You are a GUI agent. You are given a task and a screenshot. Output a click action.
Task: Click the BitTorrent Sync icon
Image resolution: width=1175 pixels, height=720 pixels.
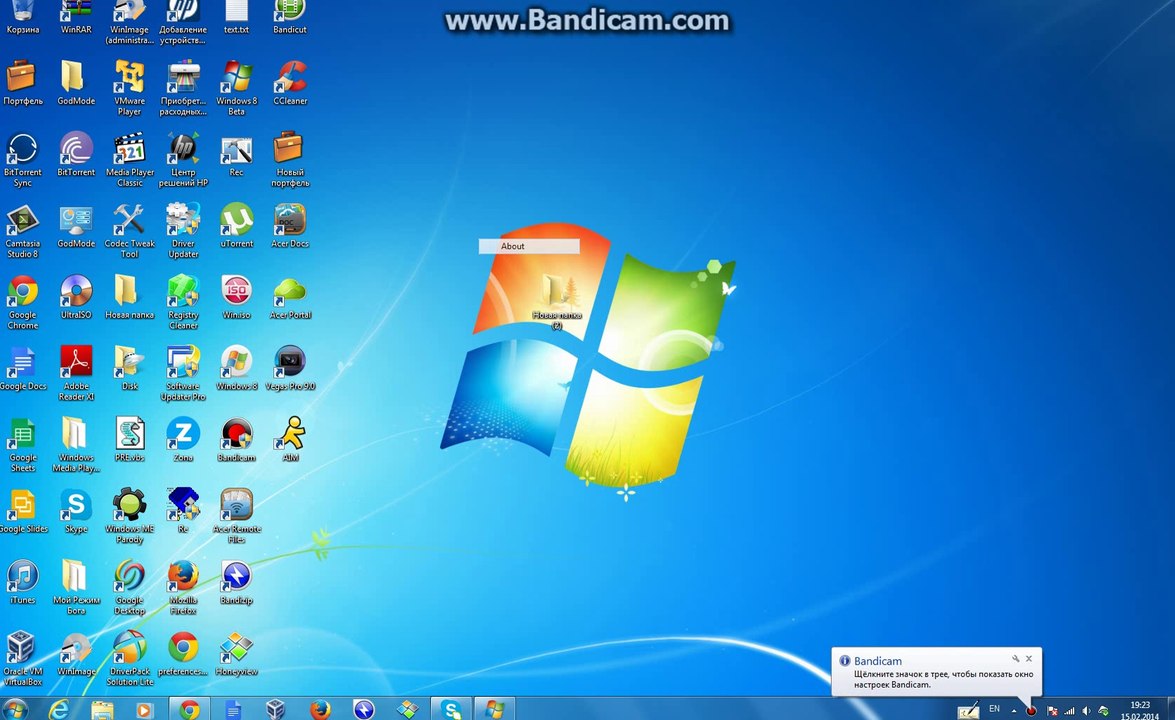(x=22, y=159)
